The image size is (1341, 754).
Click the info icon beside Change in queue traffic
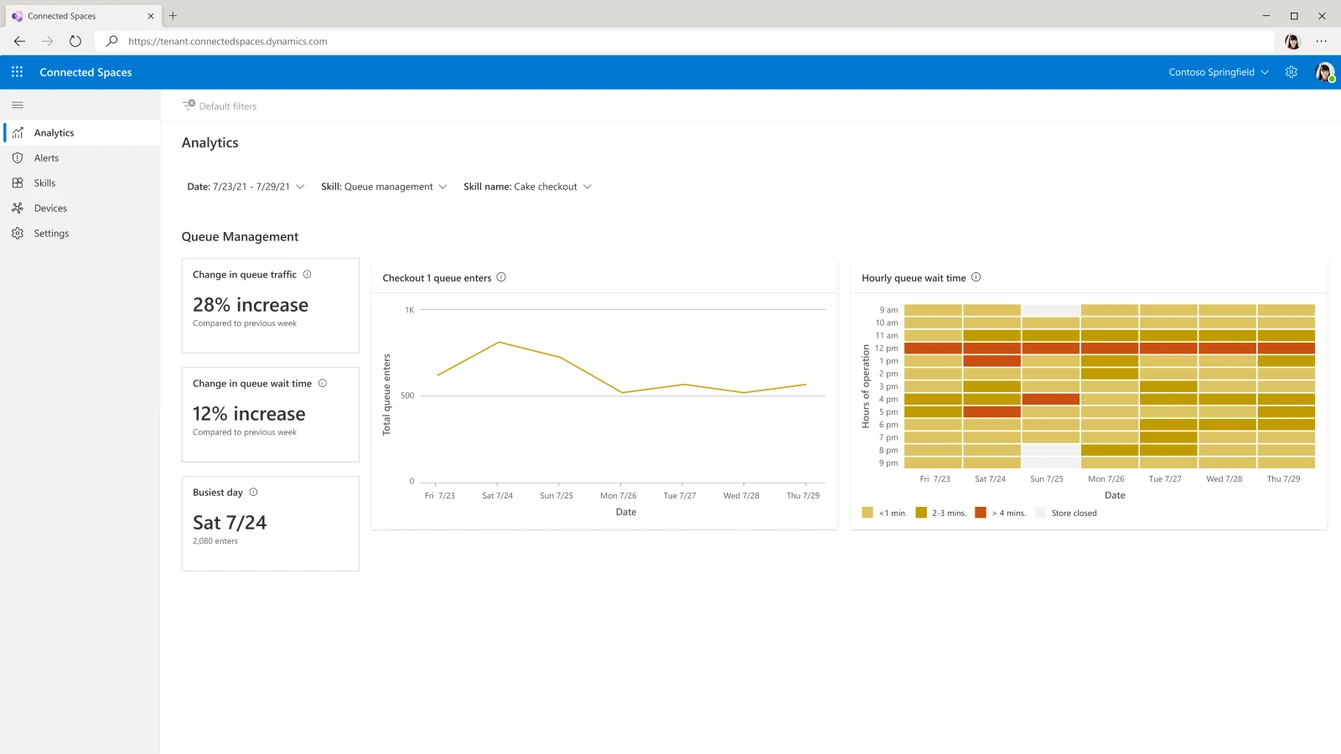(307, 274)
